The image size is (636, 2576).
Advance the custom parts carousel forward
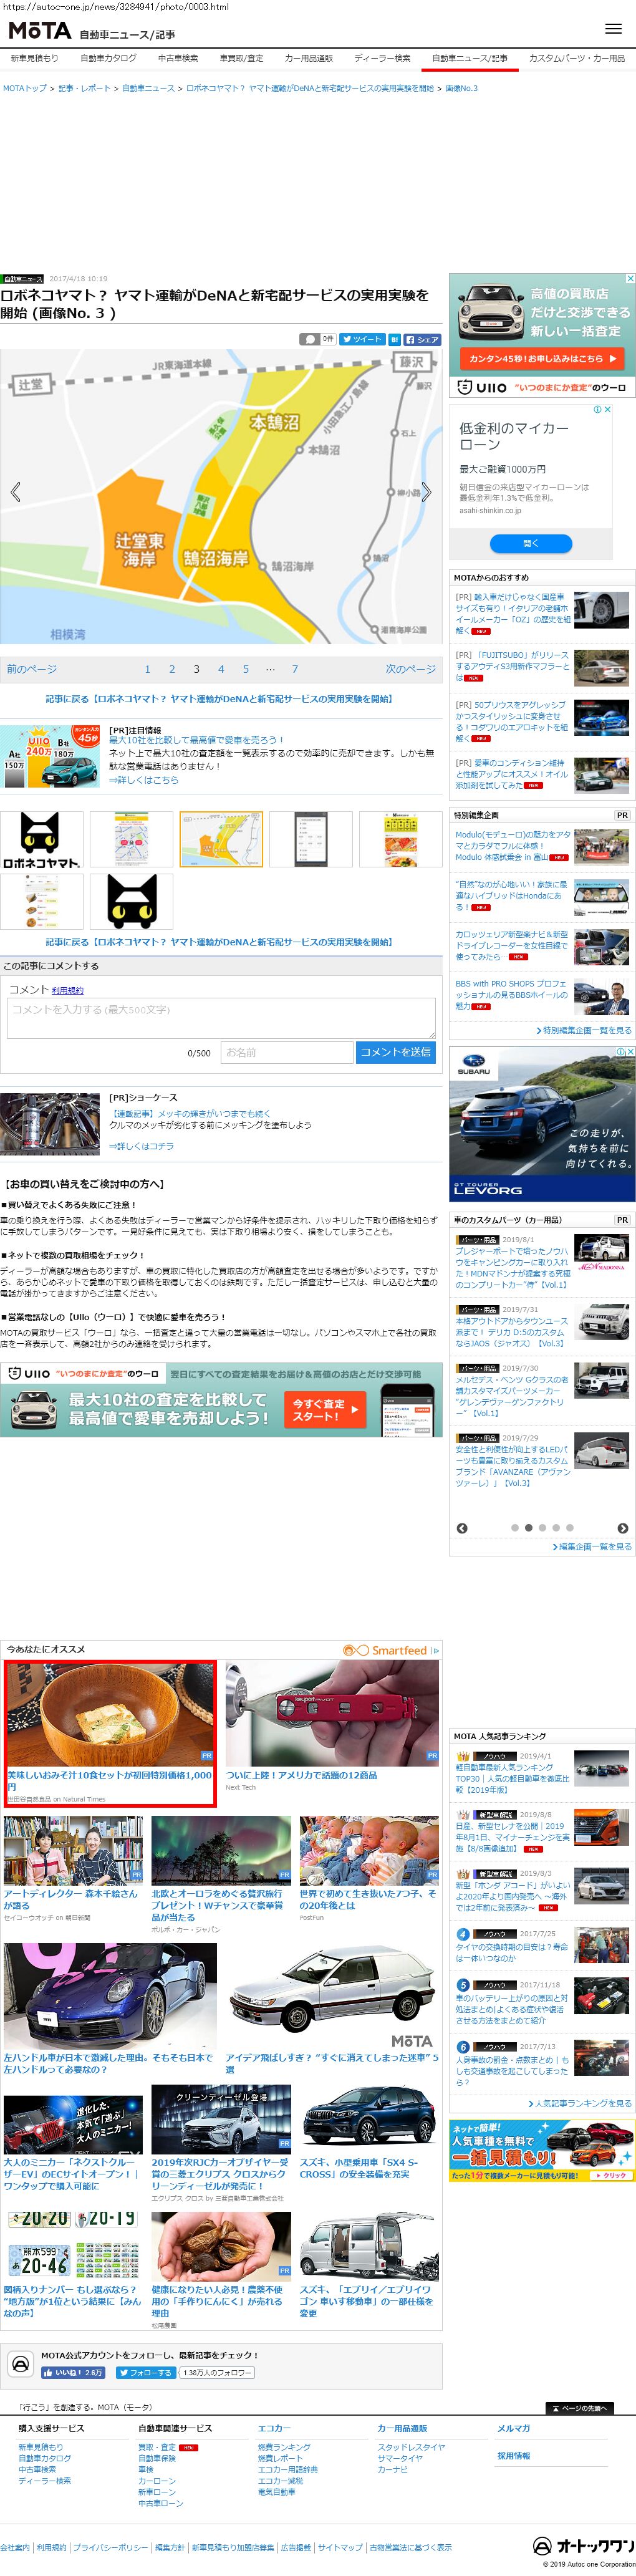pos(622,1528)
